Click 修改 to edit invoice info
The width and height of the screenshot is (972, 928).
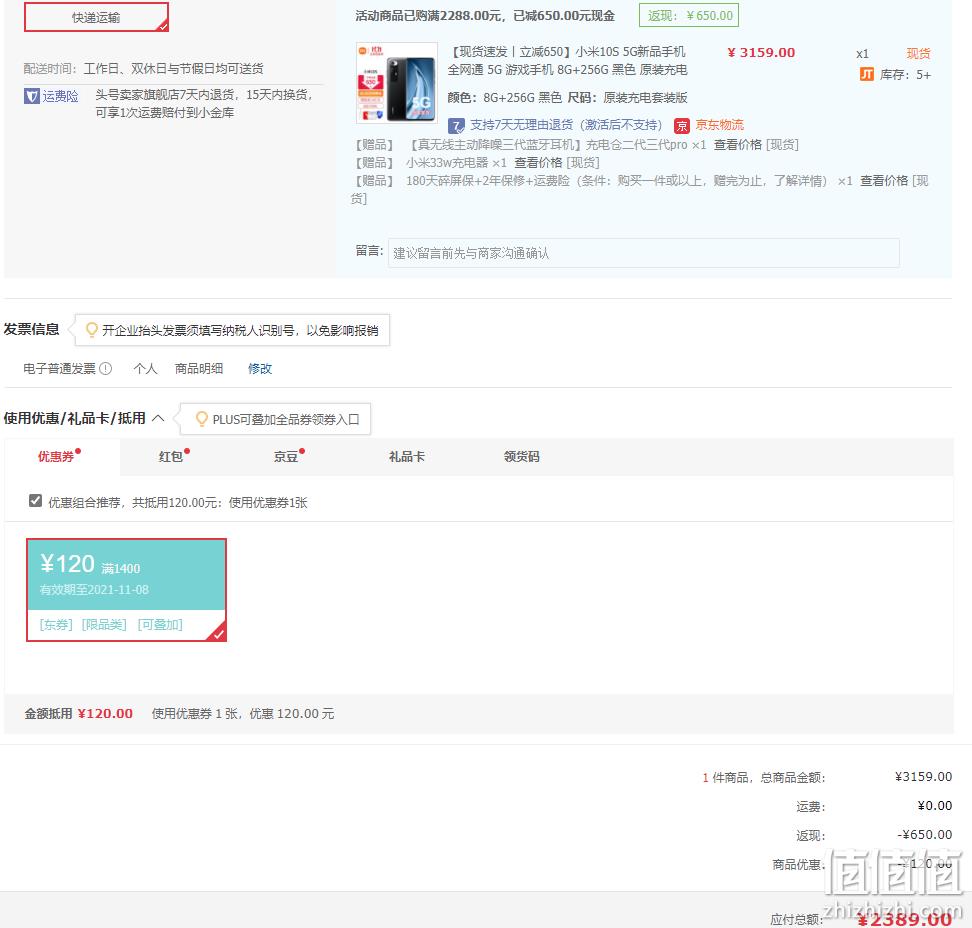point(260,369)
